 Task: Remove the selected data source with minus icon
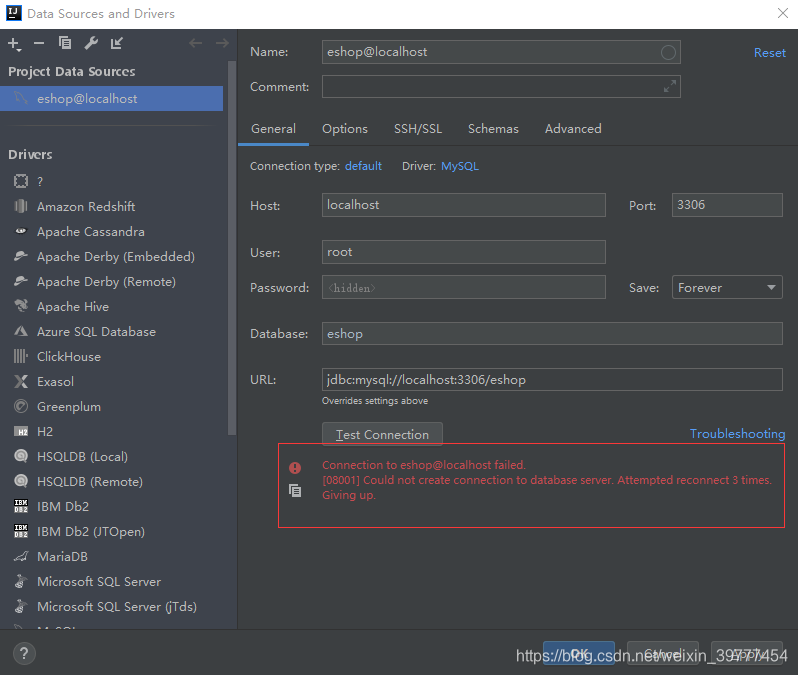[x=39, y=43]
